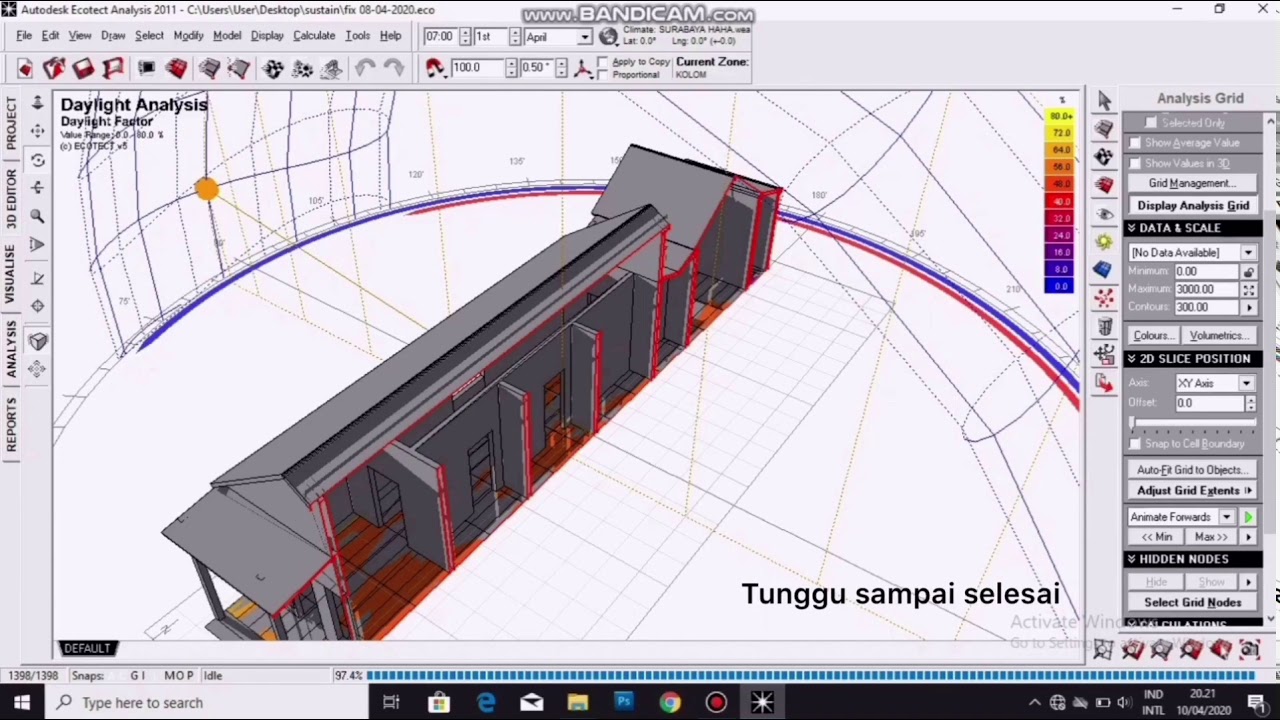1280x720 pixels.
Task: Click the lock icon next to Minimum
Action: point(1248,271)
